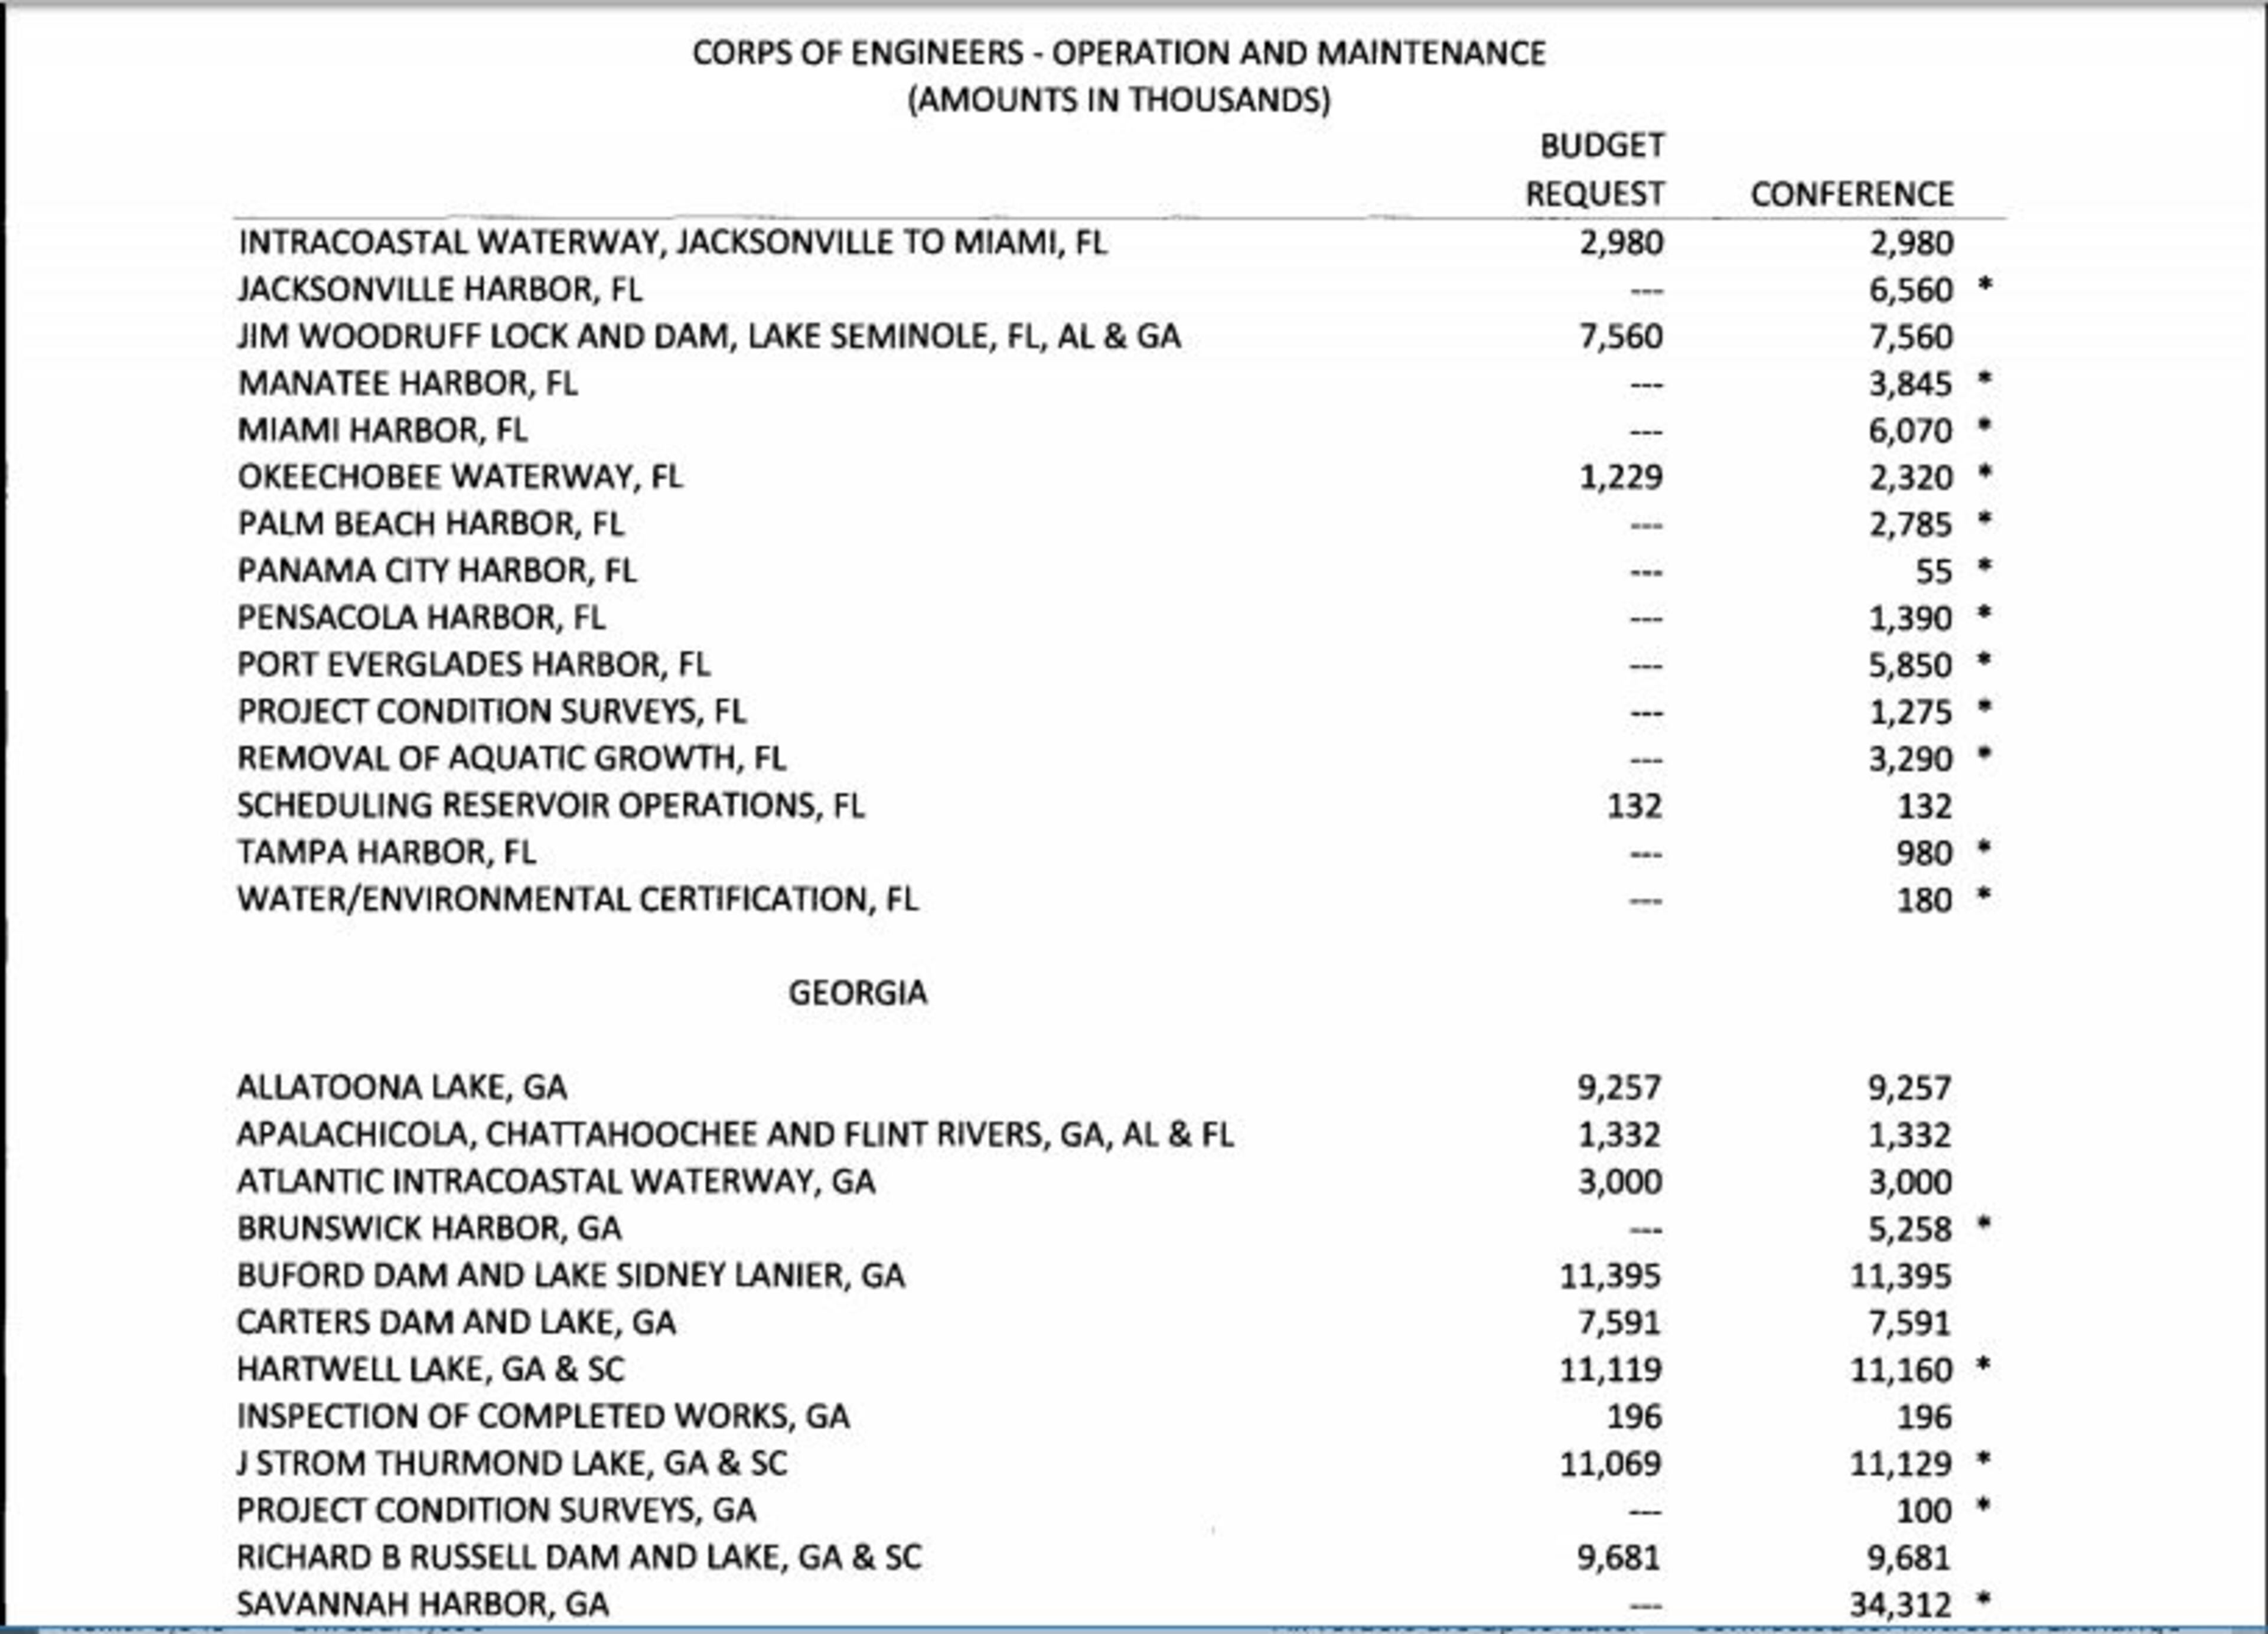This screenshot has width=2268, height=1634.
Task: Click the JACKSONVILLE HARBOR, FL row label
Action: tap(439, 290)
